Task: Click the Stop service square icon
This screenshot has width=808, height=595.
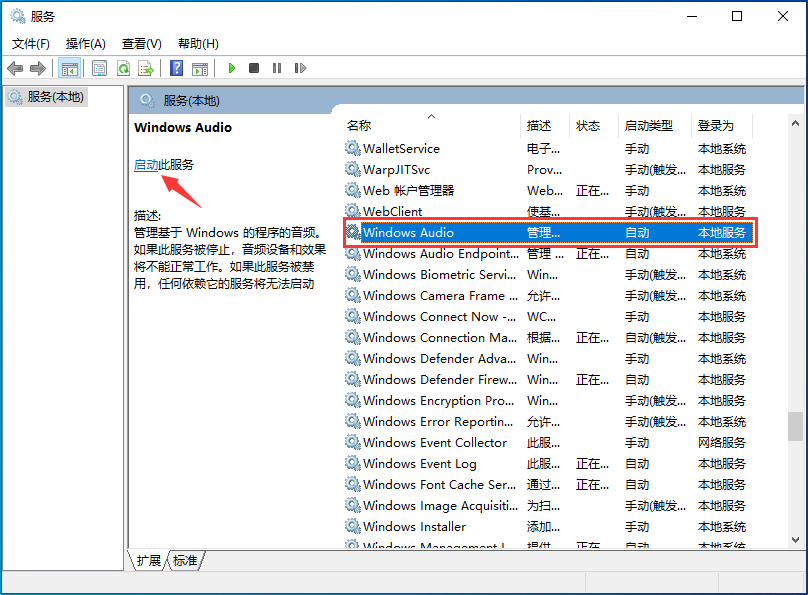Action: point(254,68)
